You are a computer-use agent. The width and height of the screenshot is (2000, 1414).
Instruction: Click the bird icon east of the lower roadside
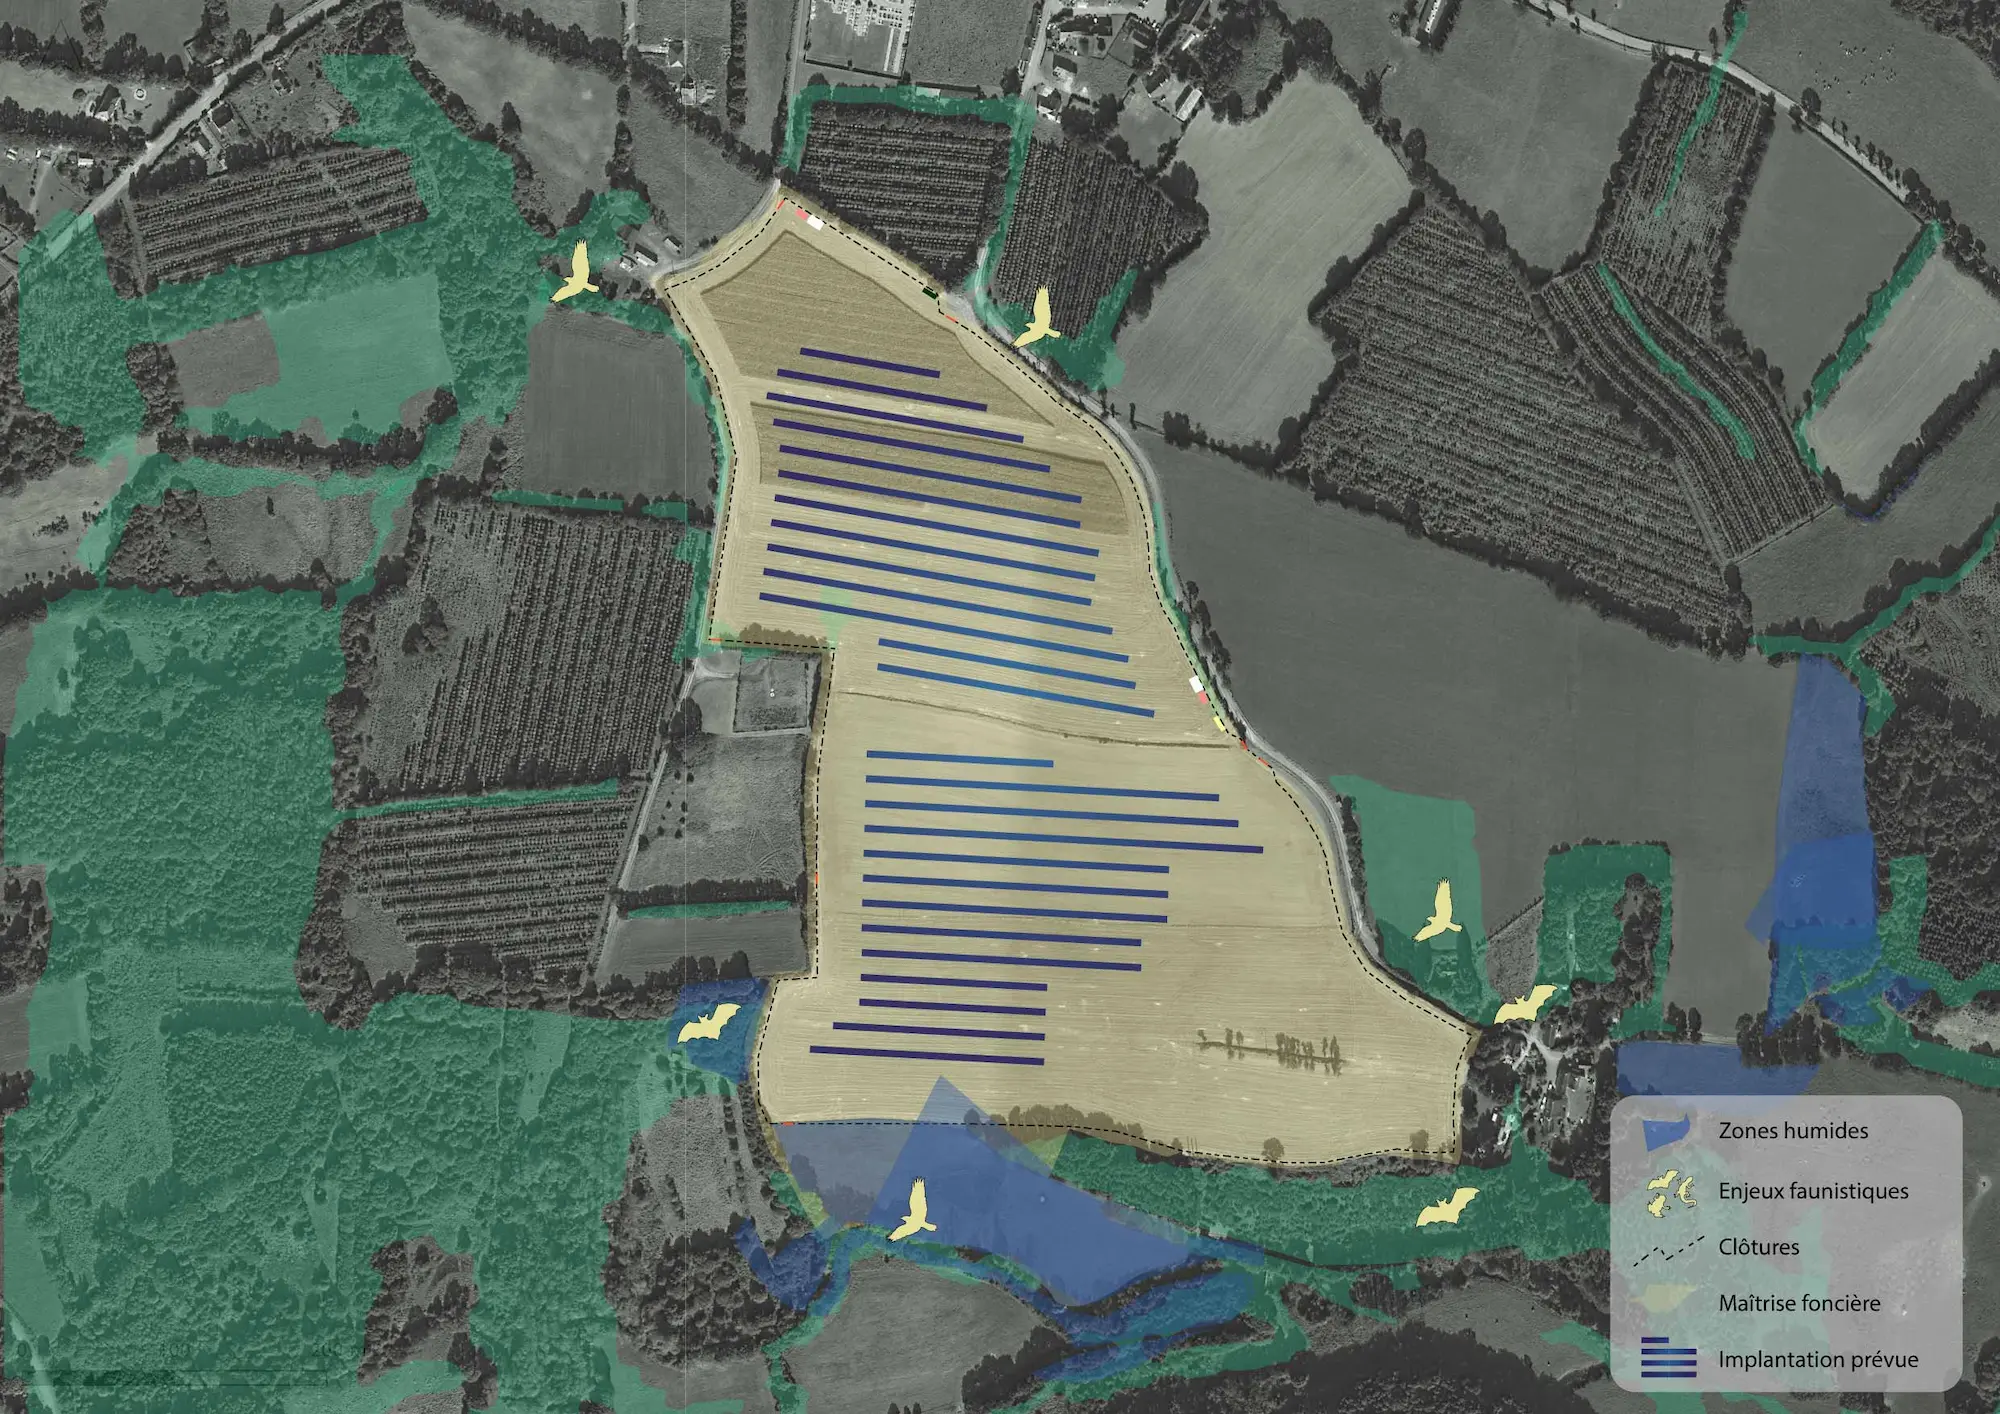coord(1439,913)
